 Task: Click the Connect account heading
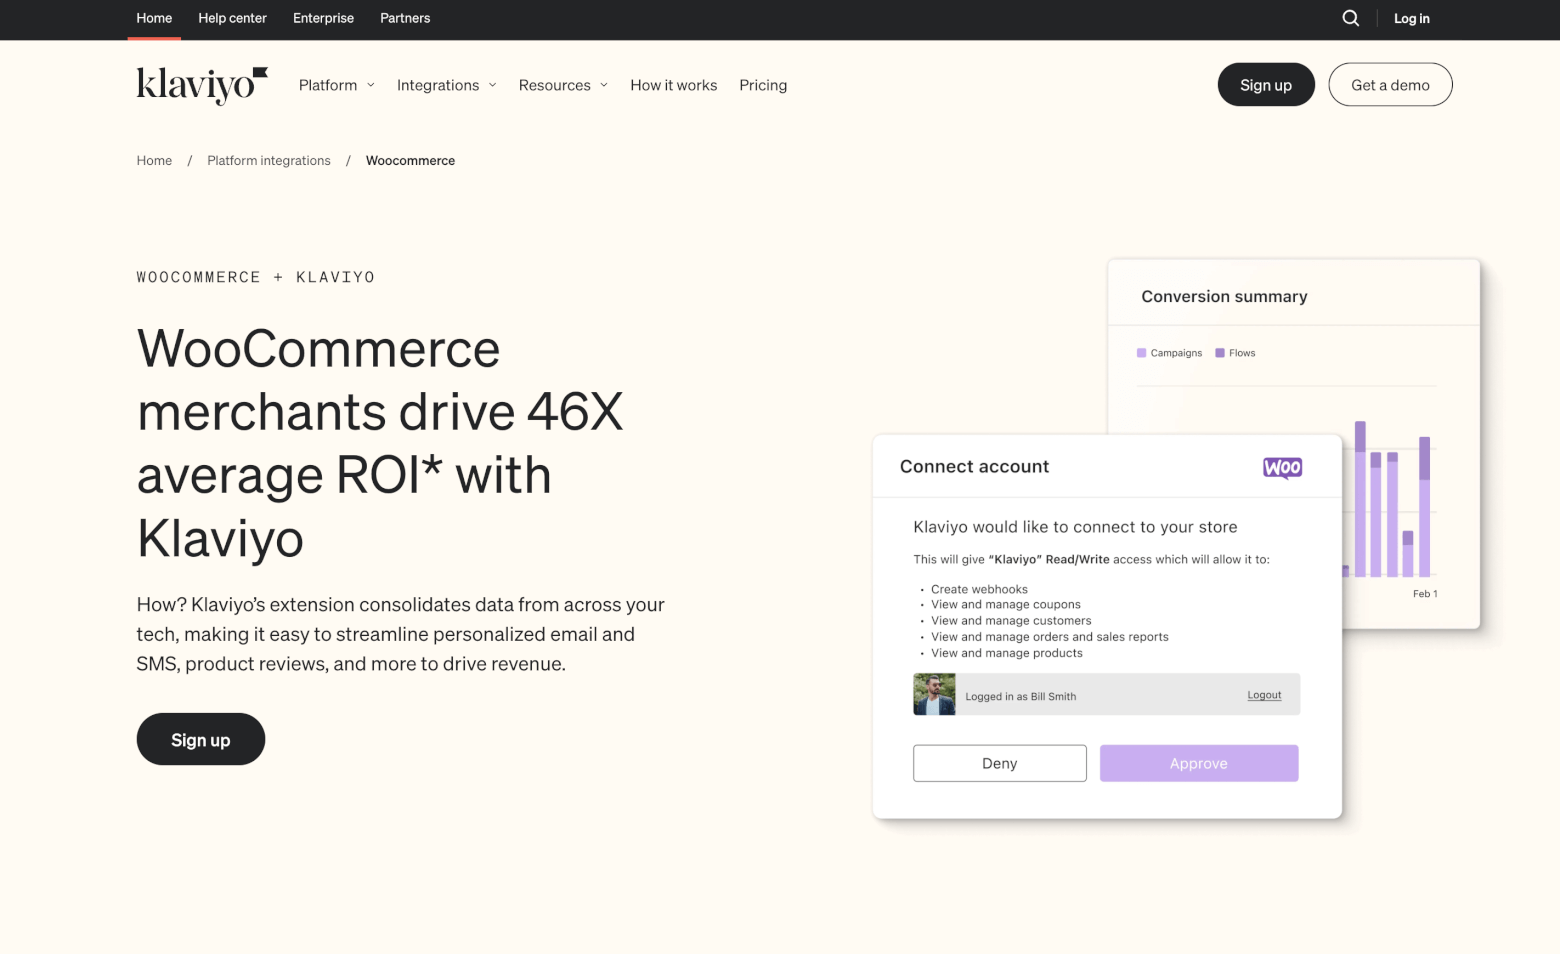pyautogui.click(x=974, y=466)
